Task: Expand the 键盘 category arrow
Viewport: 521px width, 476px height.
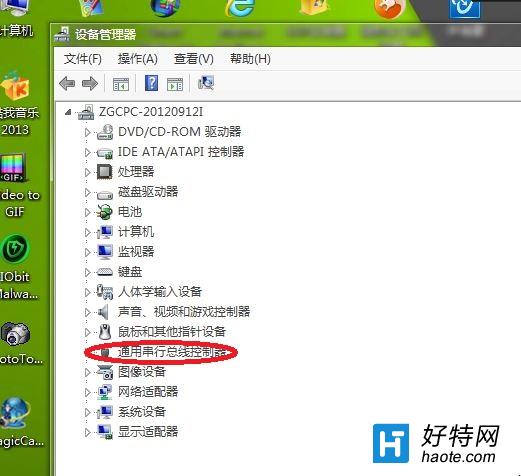Action: (x=88, y=272)
